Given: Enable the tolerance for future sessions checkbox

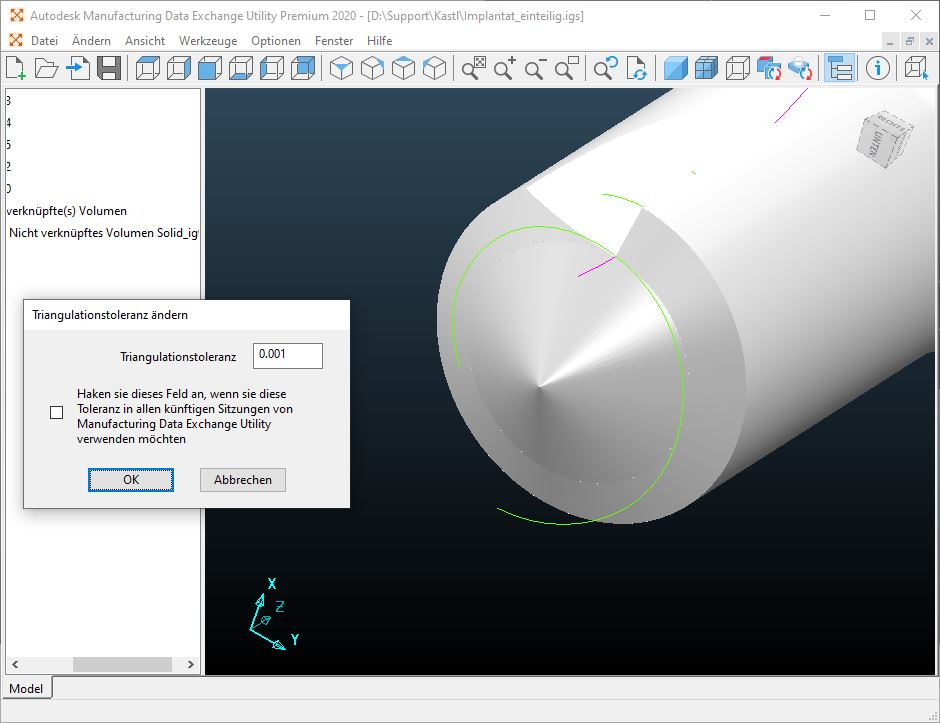Looking at the screenshot, I should click(57, 412).
